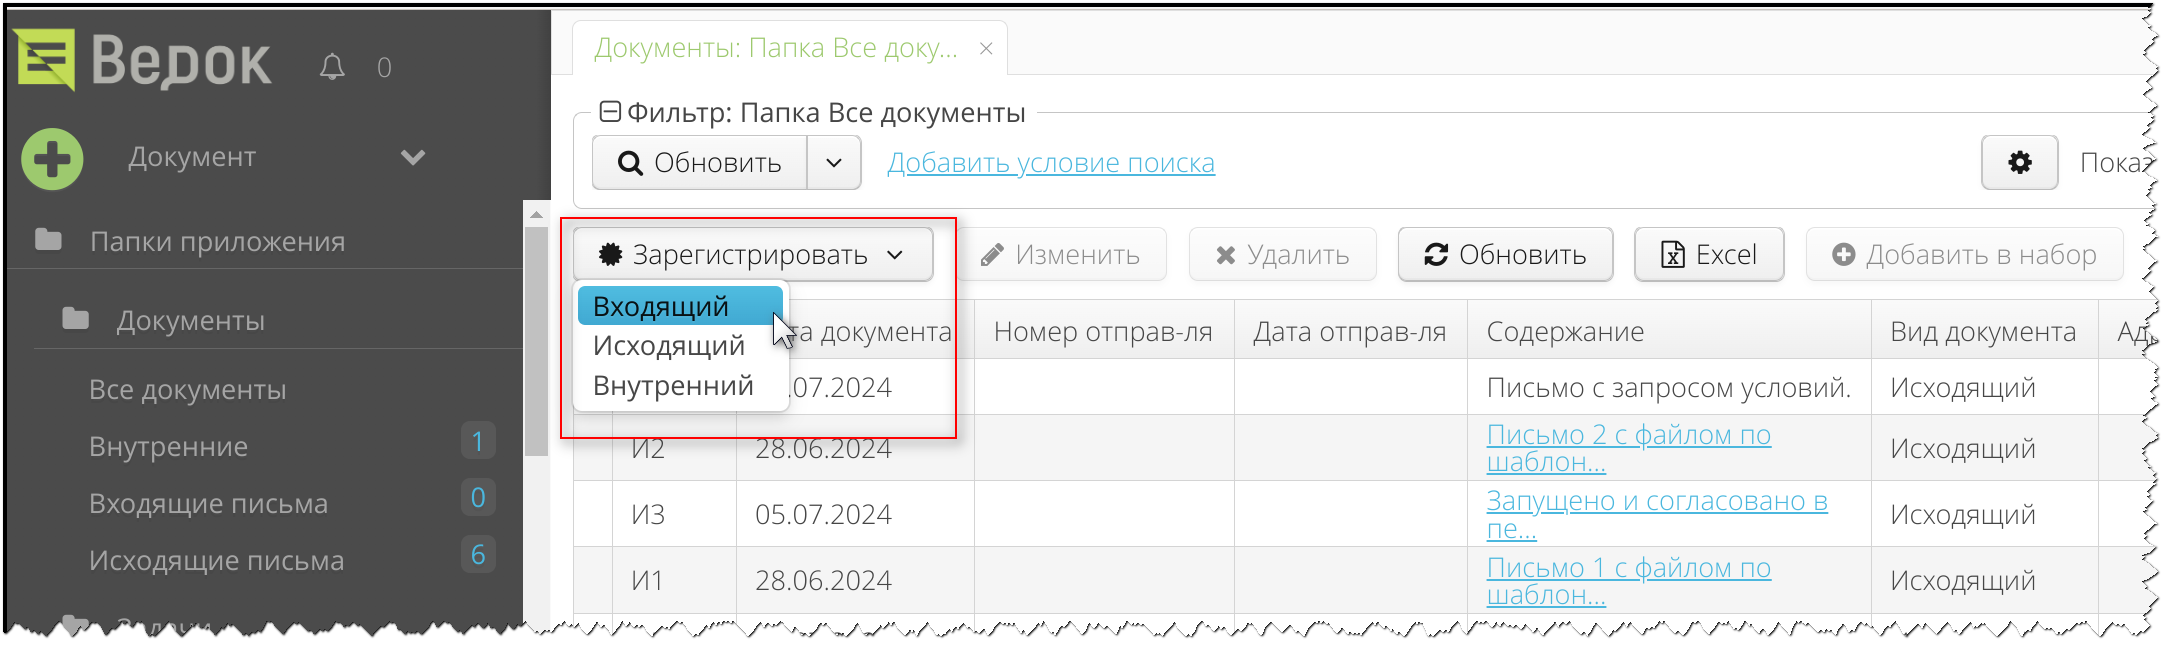The height and width of the screenshot is (646, 2168).
Task: Click Добавить в набор button
Action: 1964,255
